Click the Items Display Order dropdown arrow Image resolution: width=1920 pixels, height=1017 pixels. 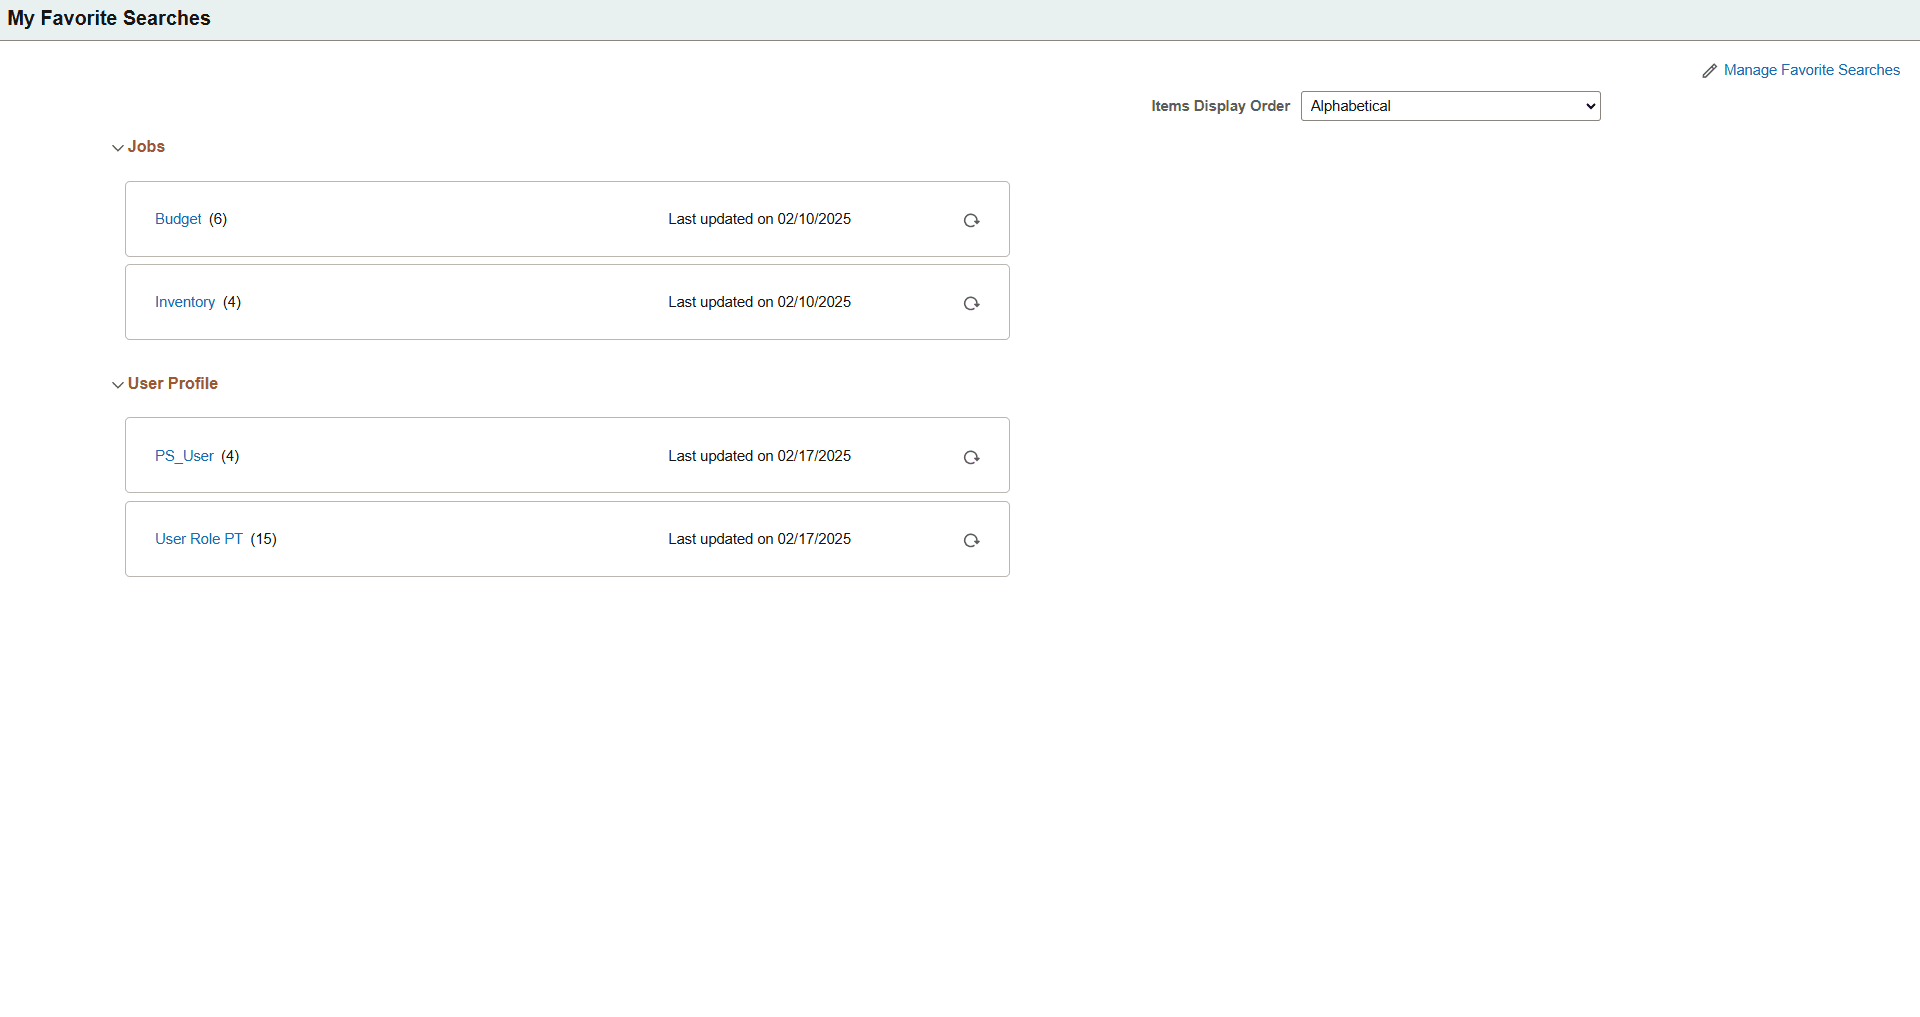(1587, 105)
